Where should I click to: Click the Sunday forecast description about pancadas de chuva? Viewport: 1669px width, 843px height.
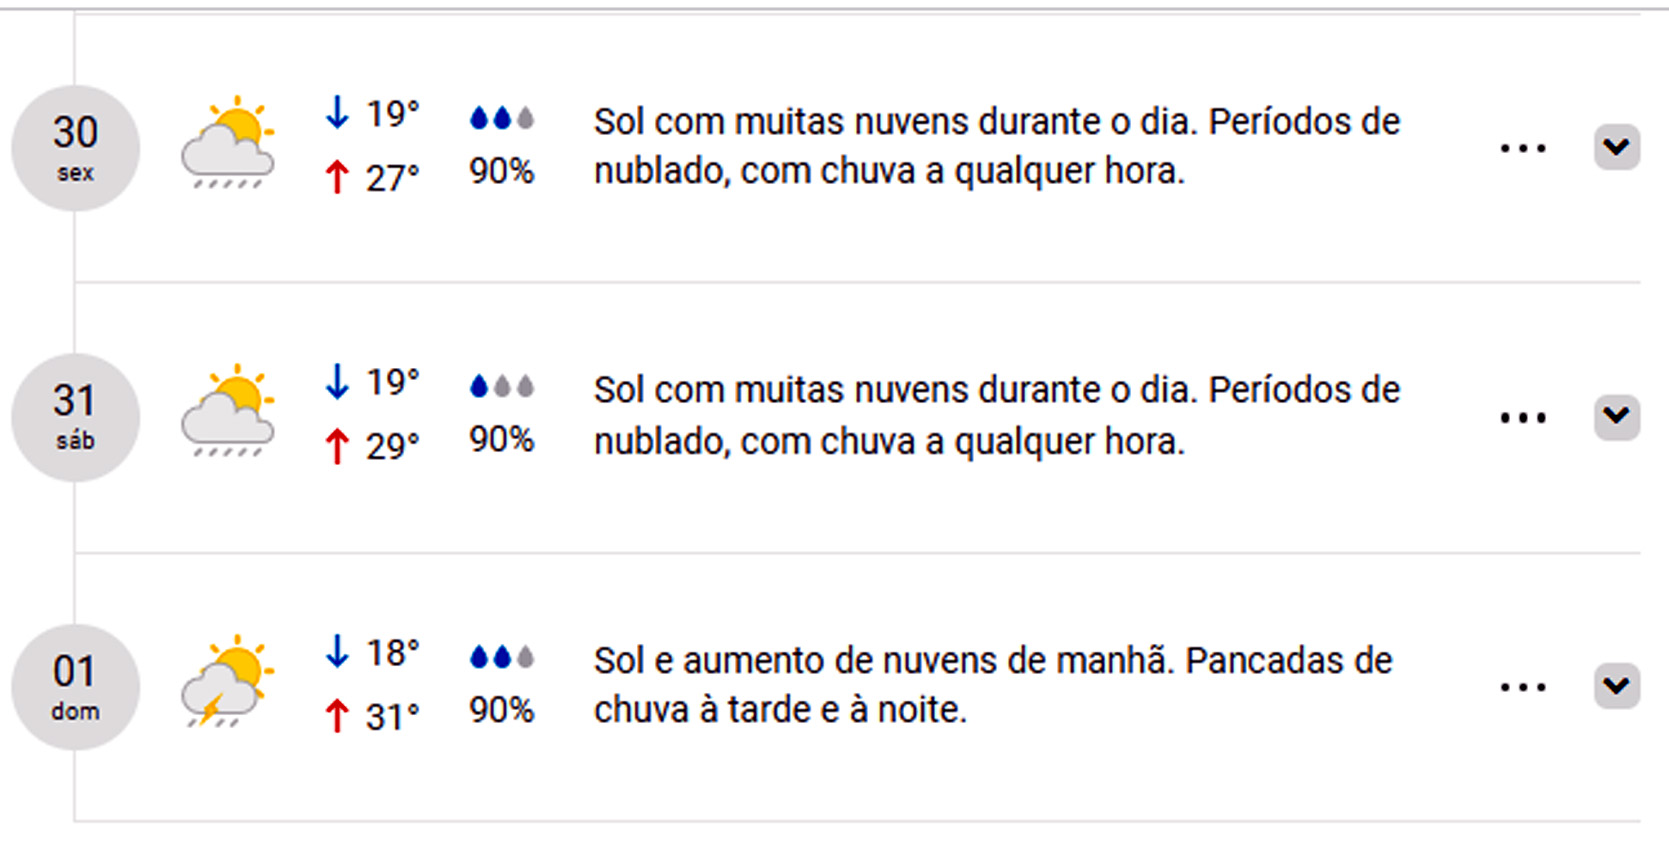[992, 685]
